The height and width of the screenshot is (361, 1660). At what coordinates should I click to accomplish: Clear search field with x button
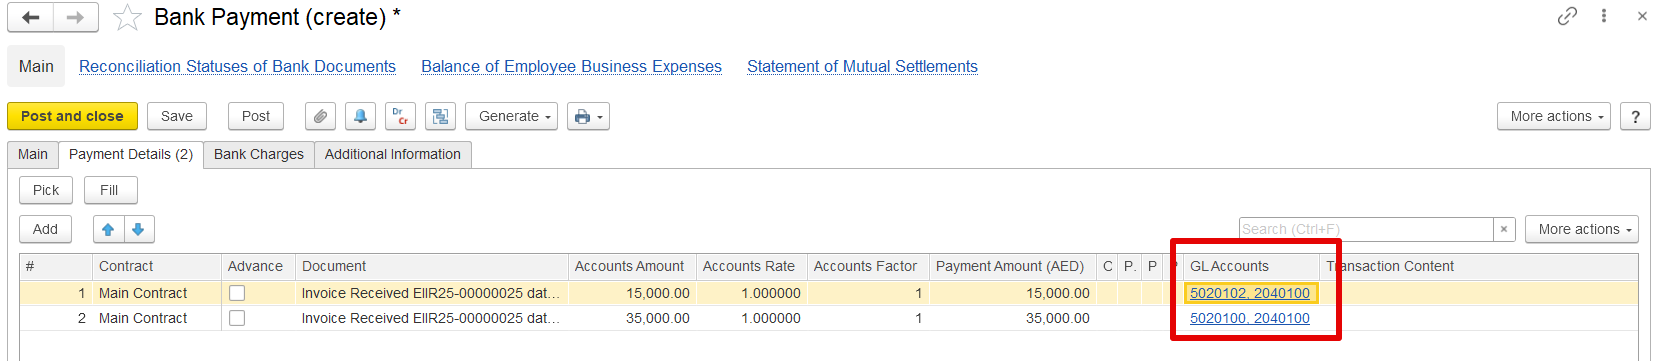click(x=1504, y=229)
